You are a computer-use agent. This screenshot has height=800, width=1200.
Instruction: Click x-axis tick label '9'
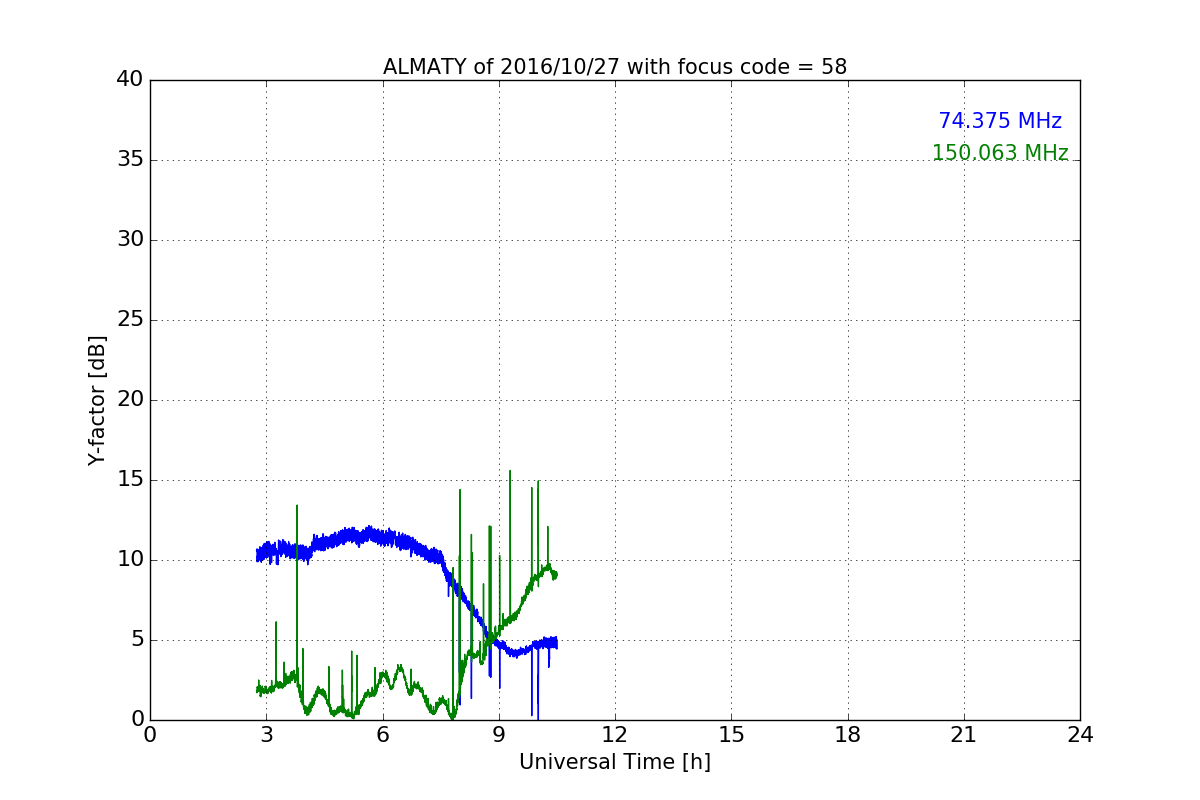tap(499, 734)
